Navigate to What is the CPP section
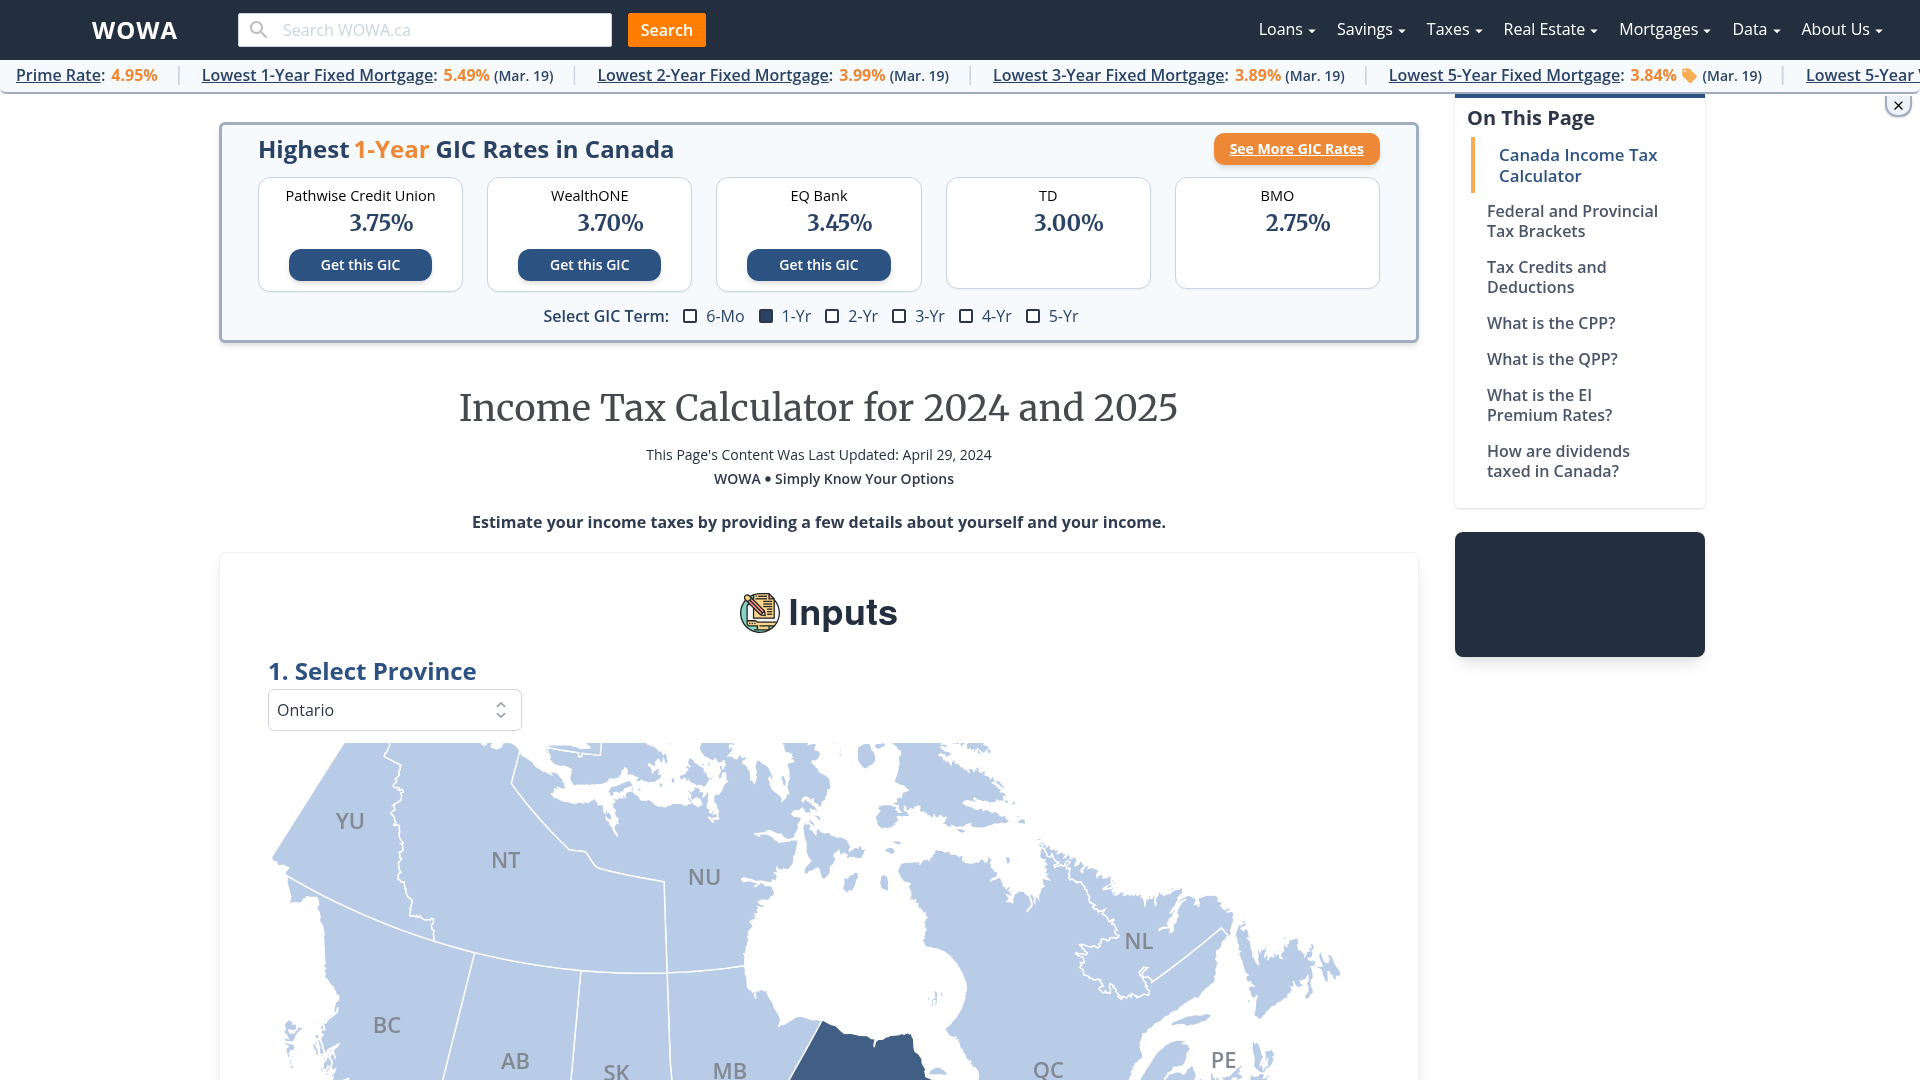This screenshot has height=1080, width=1920. 1551,322
